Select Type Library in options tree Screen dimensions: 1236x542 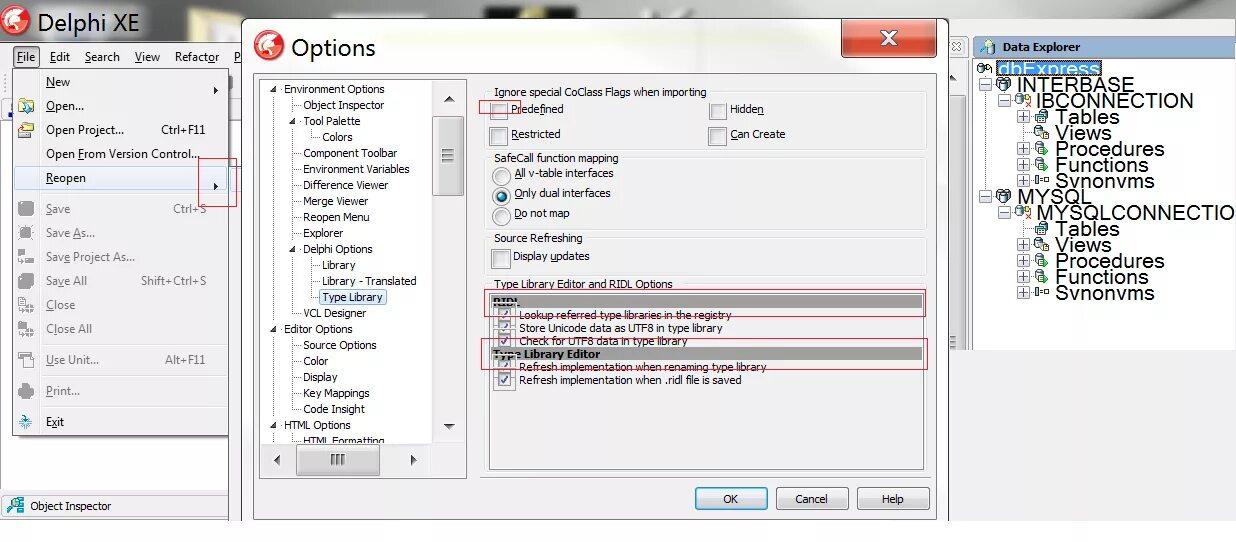pyautogui.click(x=352, y=297)
